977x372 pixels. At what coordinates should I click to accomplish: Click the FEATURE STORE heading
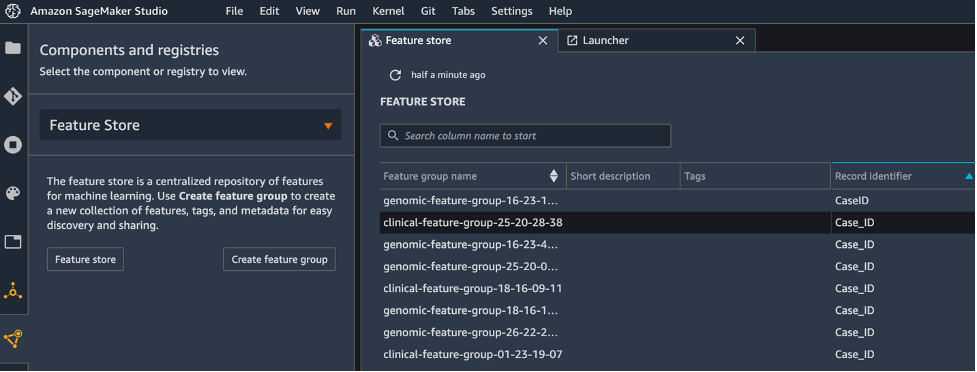click(x=422, y=101)
